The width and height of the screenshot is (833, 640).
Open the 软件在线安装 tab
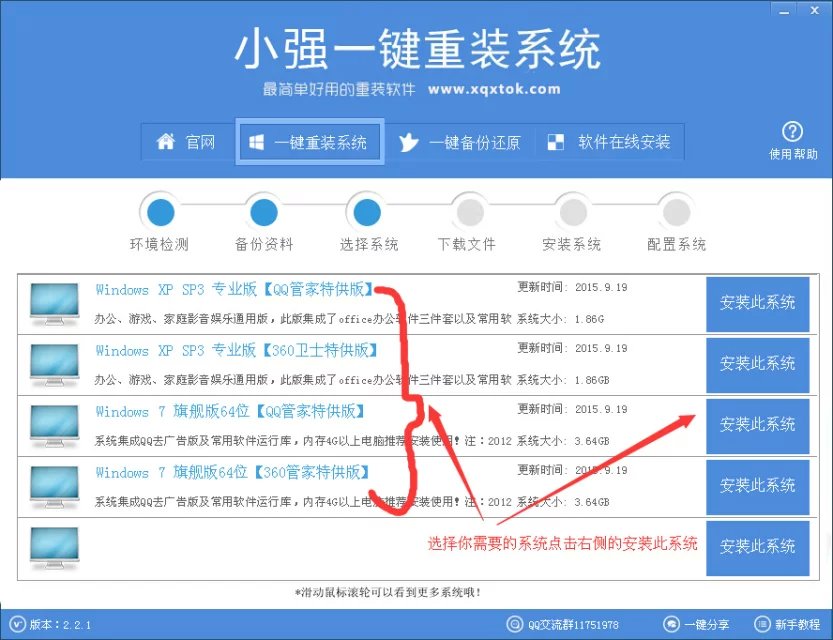click(612, 141)
